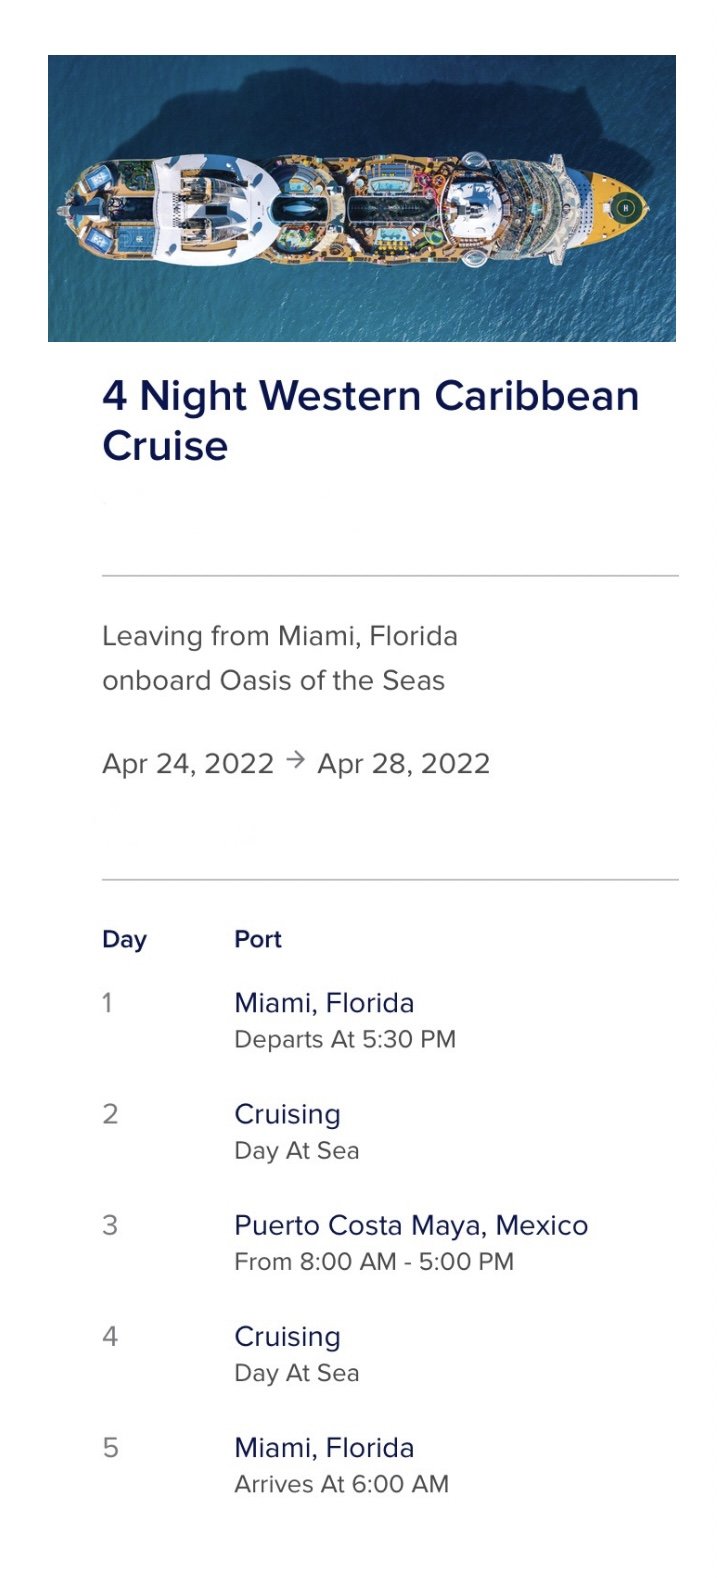Click the Departs At 5:30 PM text
The height and width of the screenshot is (1578, 719).
tap(345, 1040)
